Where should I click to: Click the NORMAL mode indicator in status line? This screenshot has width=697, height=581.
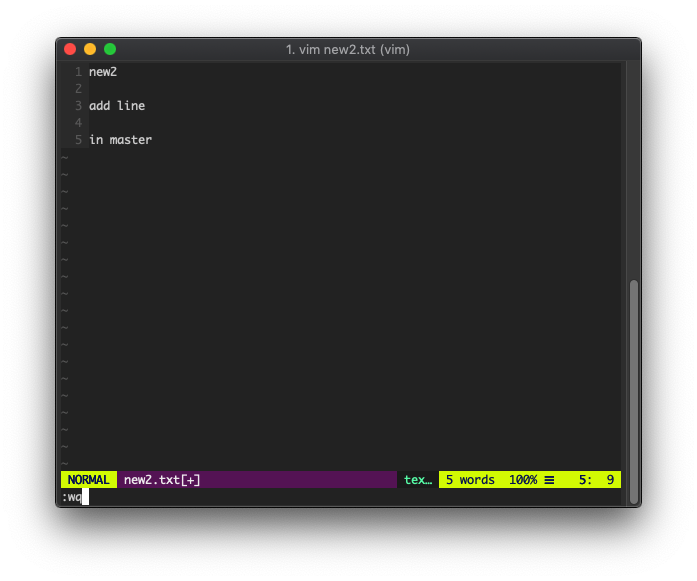click(88, 480)
